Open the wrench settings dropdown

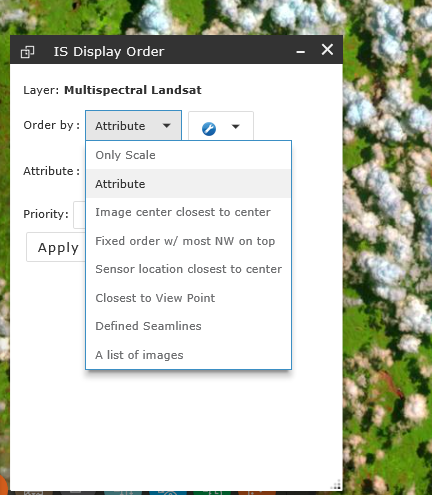click(x=221, y=126)
